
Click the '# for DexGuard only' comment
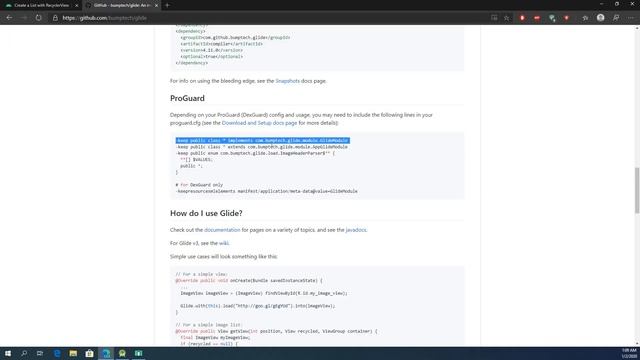click(199, 185)
